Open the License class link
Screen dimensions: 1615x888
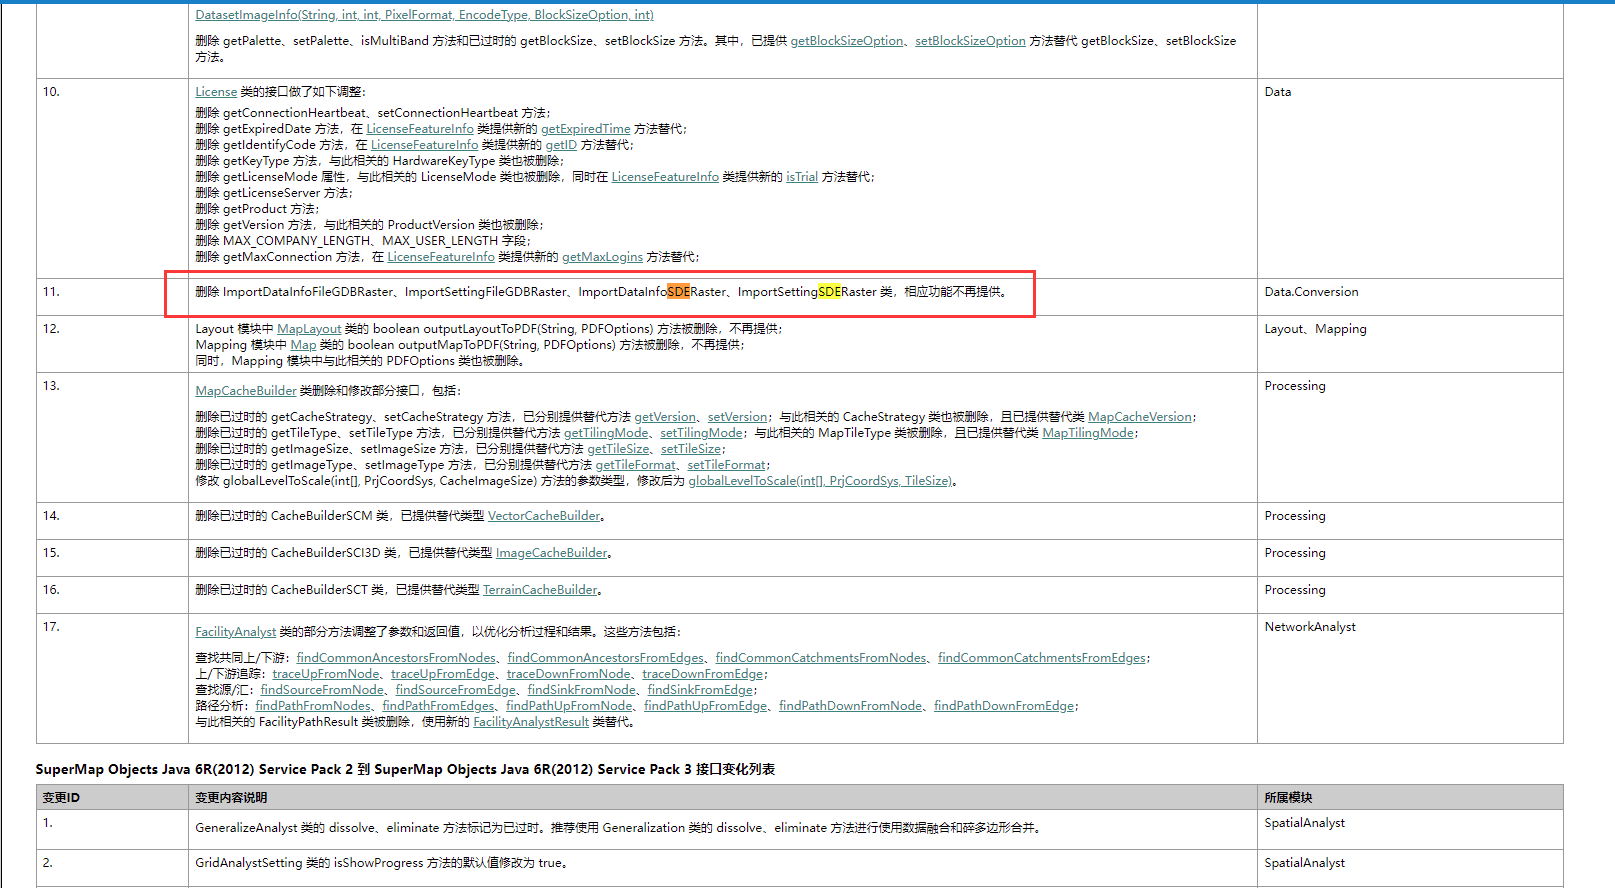[x=216, y=92]
